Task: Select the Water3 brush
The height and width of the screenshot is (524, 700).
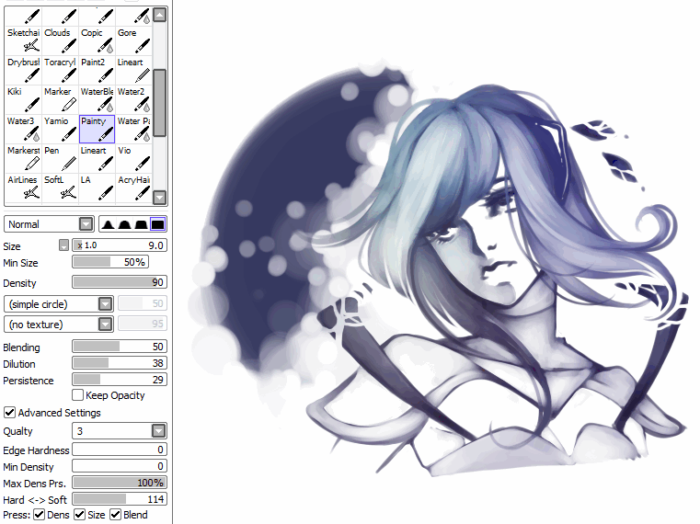Action: pyautogui.click(x=23, y=129)
